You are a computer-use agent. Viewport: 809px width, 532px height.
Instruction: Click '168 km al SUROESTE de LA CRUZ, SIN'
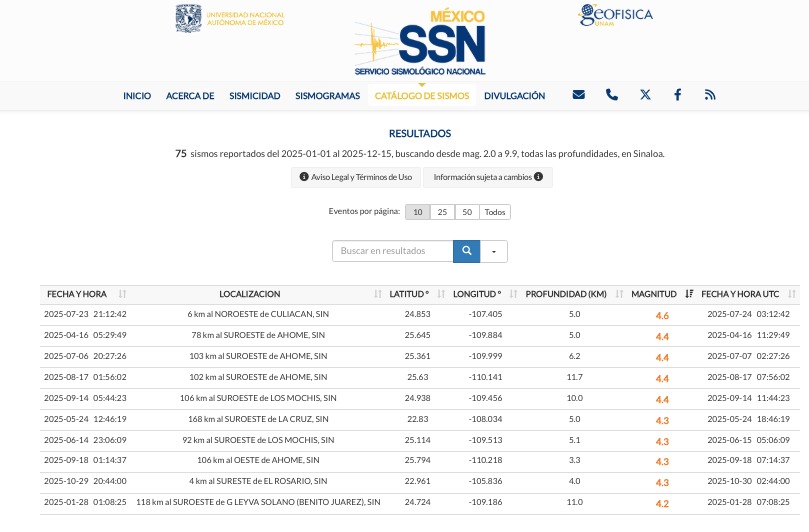(258, 419)
